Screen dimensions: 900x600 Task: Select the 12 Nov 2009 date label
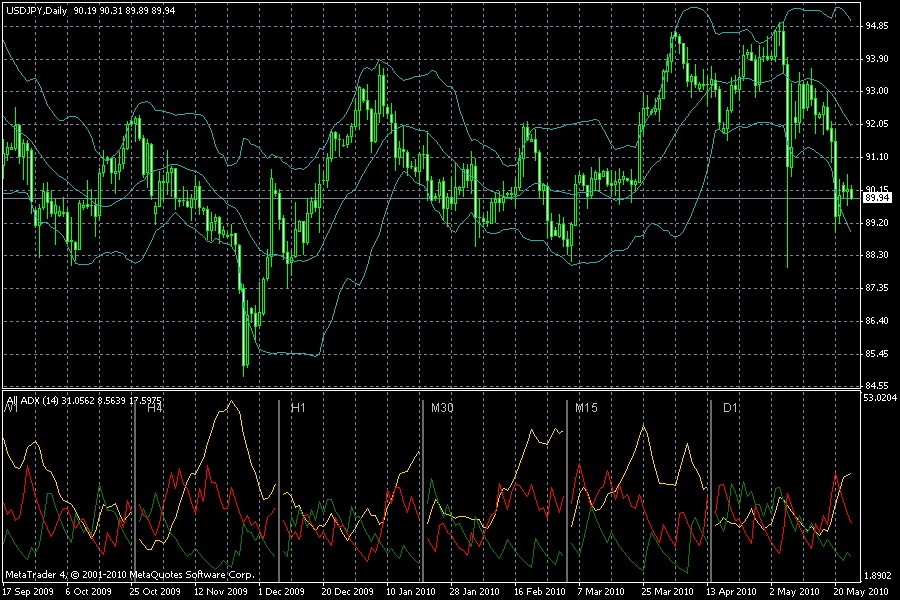click(x=220, y=591)
